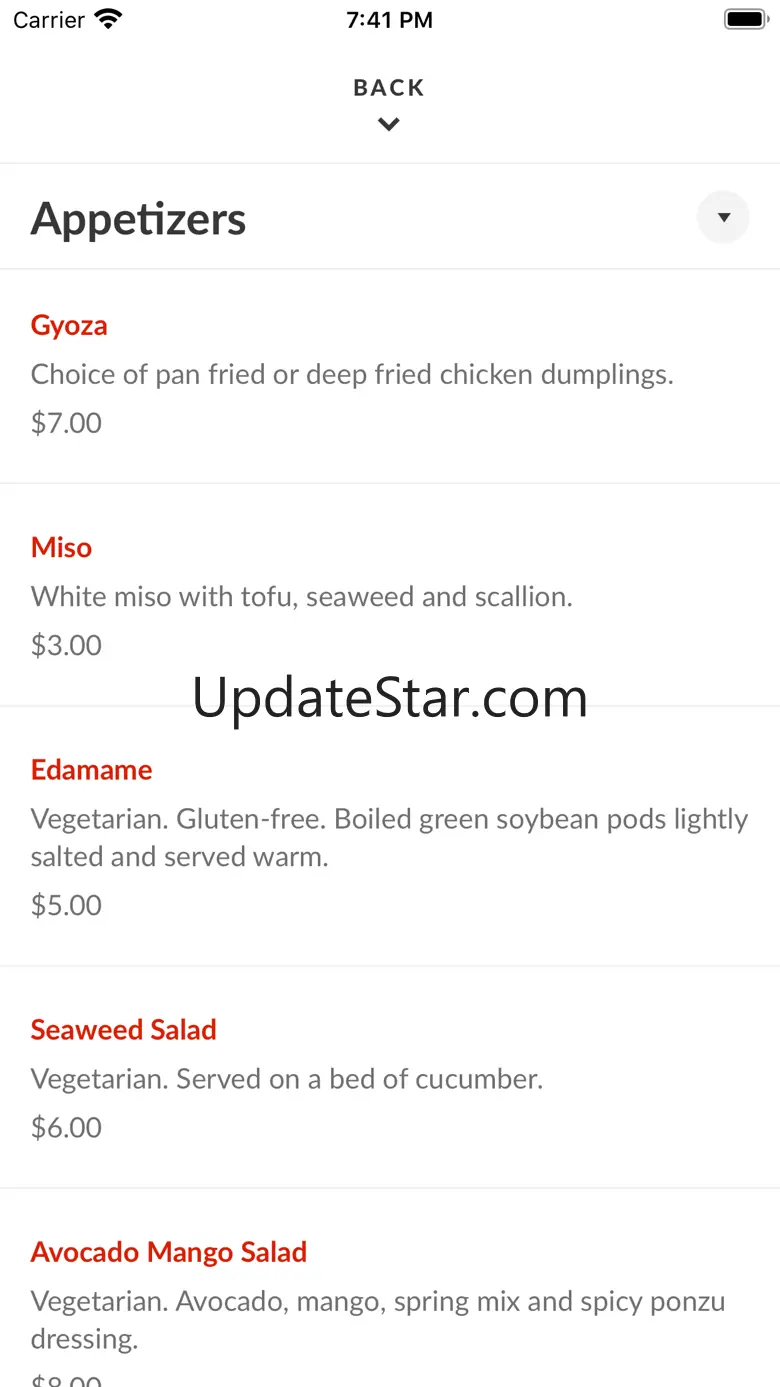Select the Seaweed Salad item

123,1030
